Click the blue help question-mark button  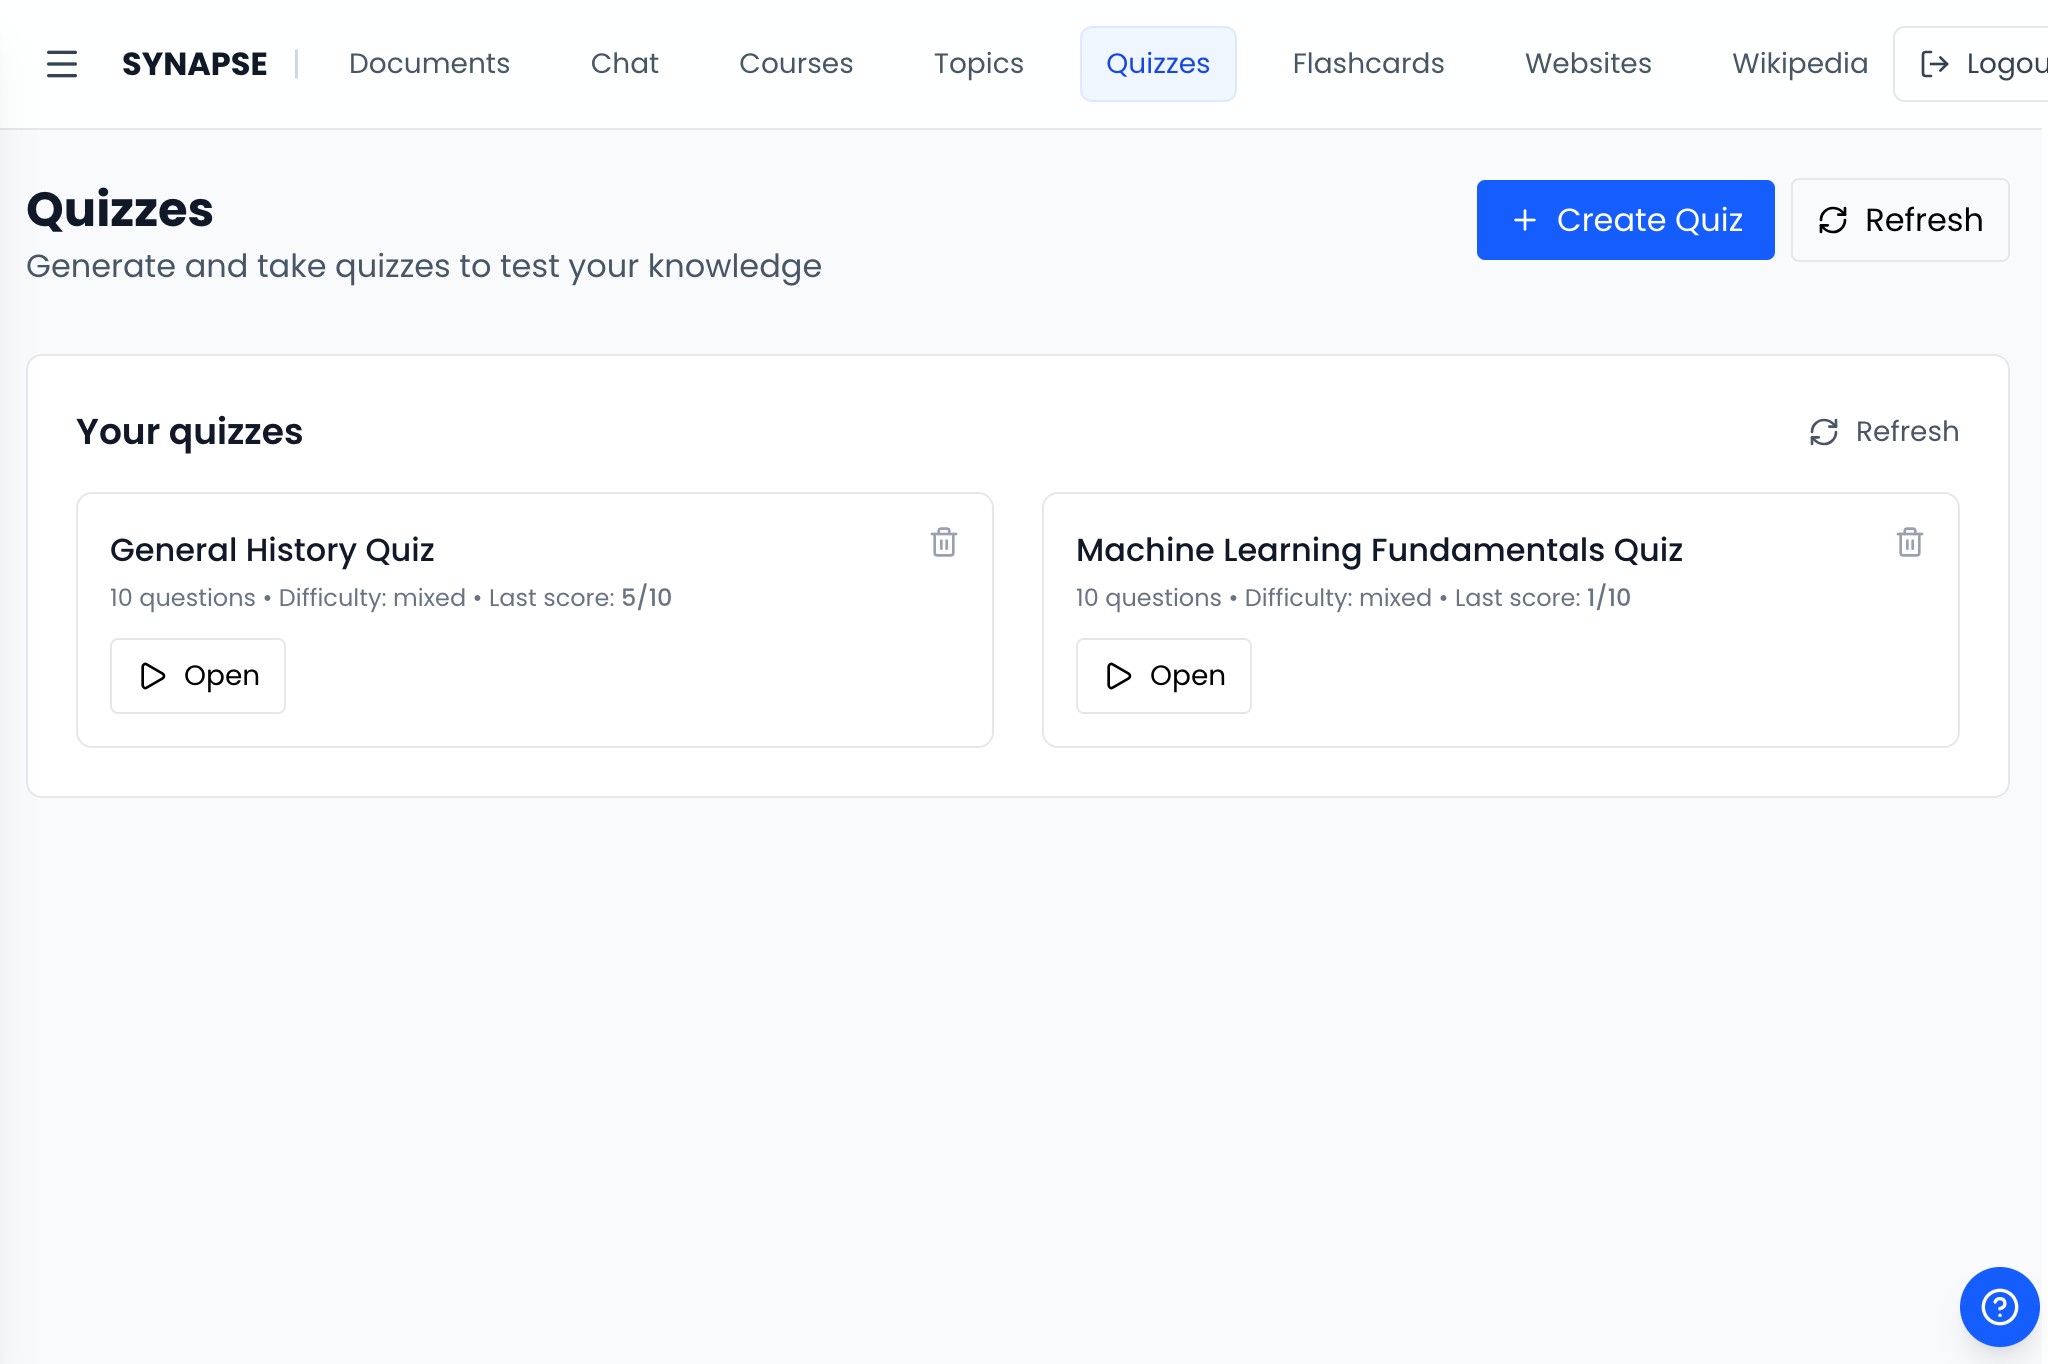coord(1998,1306)
